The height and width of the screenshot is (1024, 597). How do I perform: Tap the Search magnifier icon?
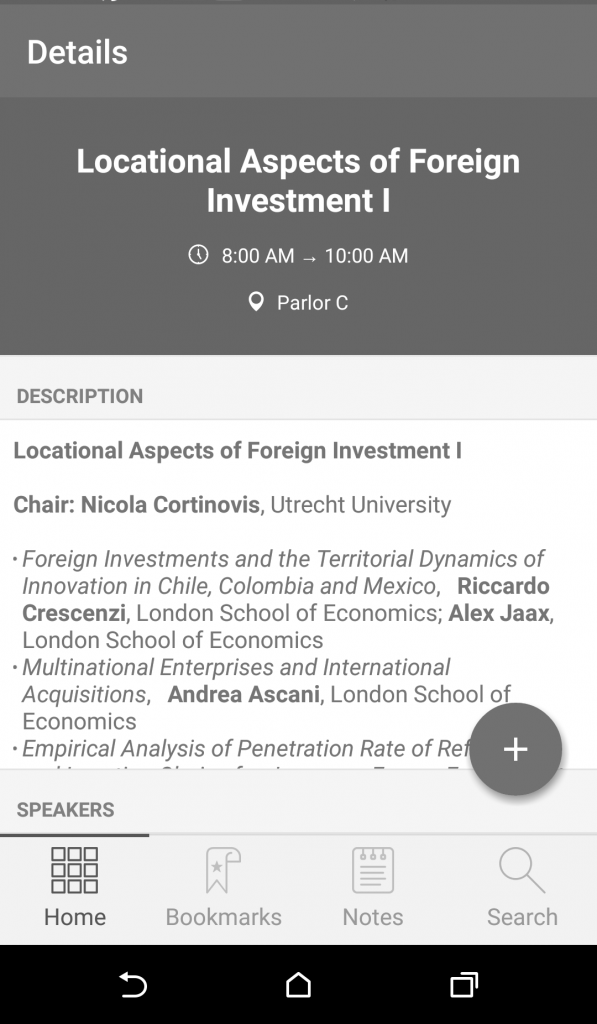[x=522, y=870]
